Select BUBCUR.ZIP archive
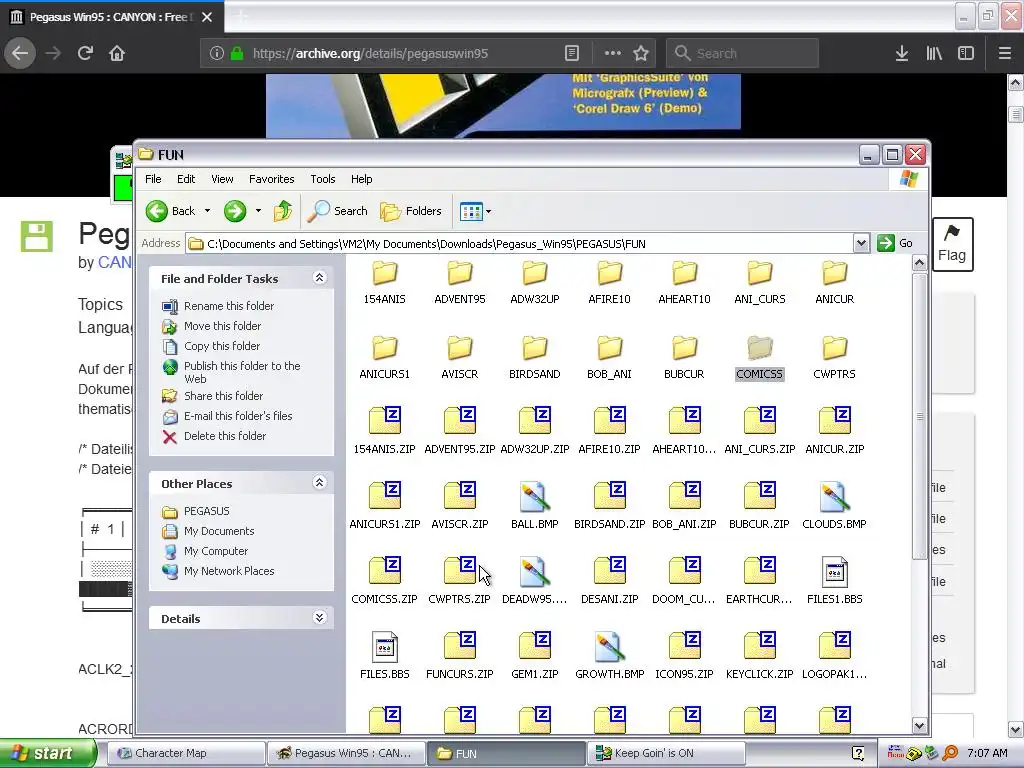 759,507
